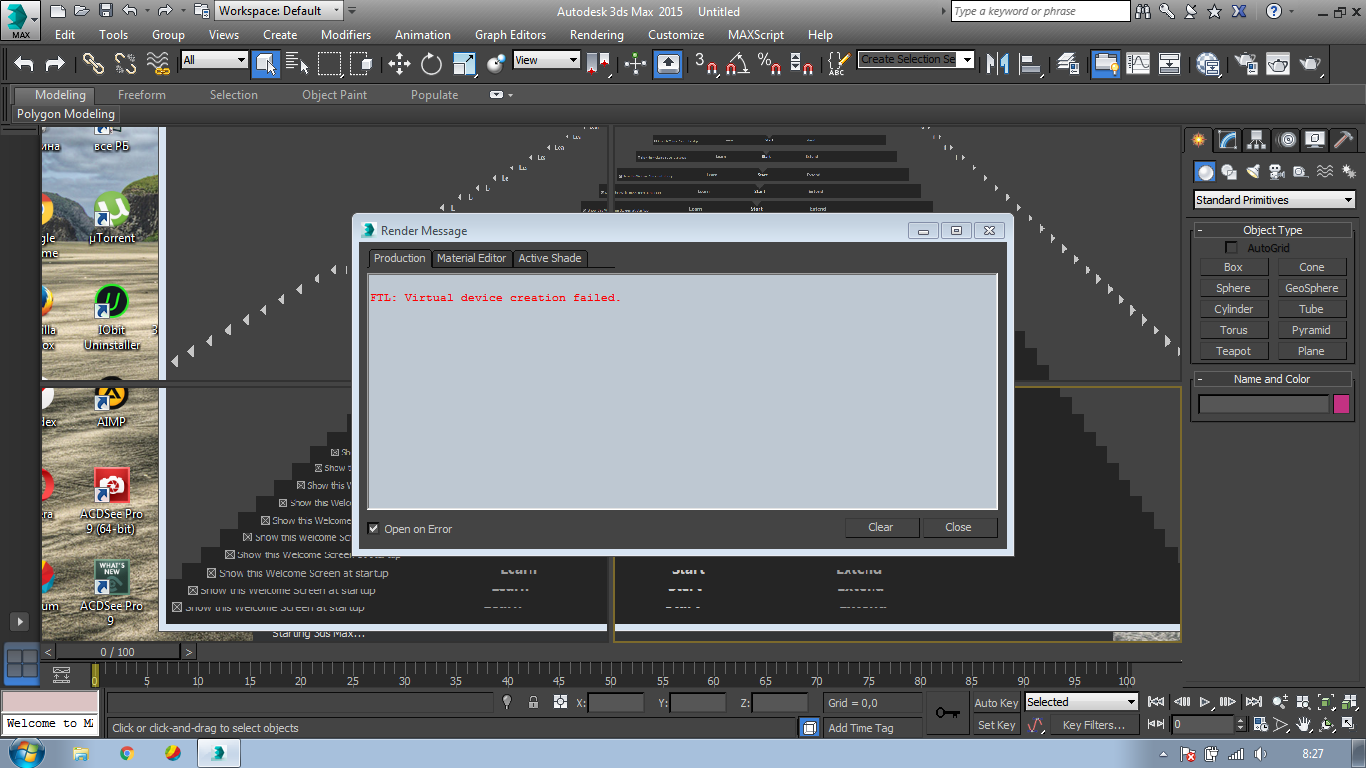Click the Polygon Modeling panel button
This screenshot has height=768, width=1366.
coord(66,114)
